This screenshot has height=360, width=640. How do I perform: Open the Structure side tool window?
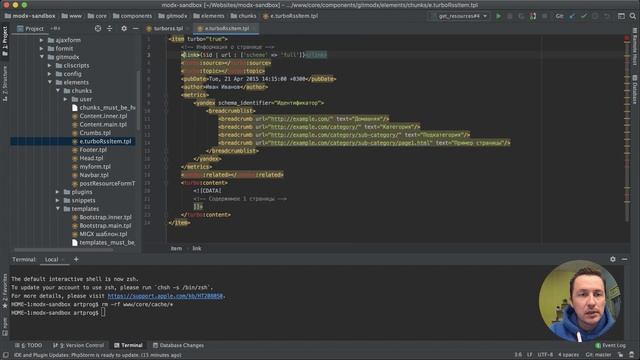(5, 84)
